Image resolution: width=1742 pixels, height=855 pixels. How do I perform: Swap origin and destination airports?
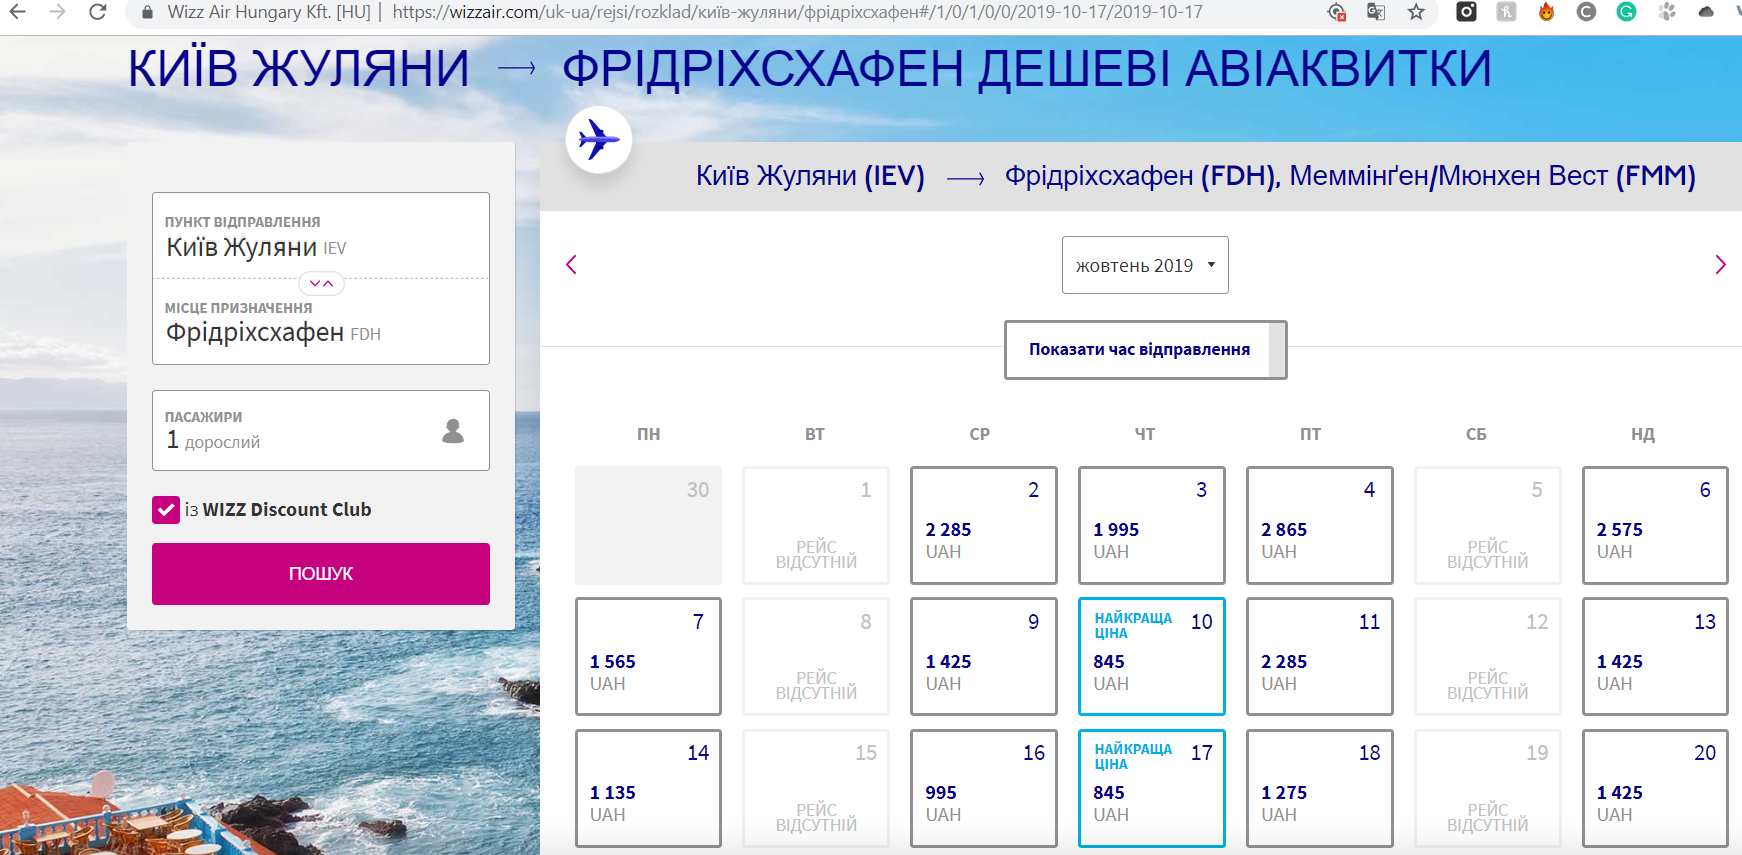[321, 284]
